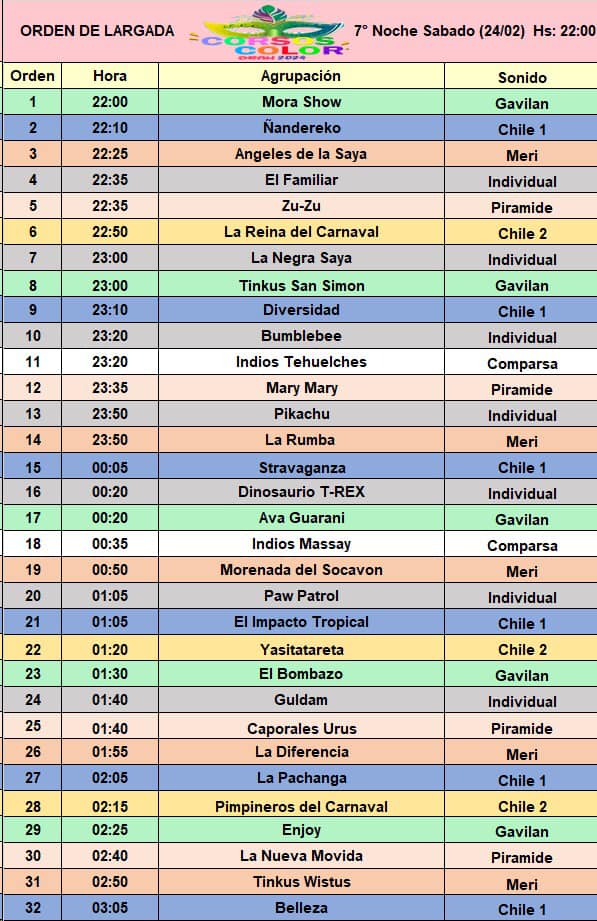Click the 00:05 time for Stravaganza
This screenshot has height=921, width=597.
(110, 468)
